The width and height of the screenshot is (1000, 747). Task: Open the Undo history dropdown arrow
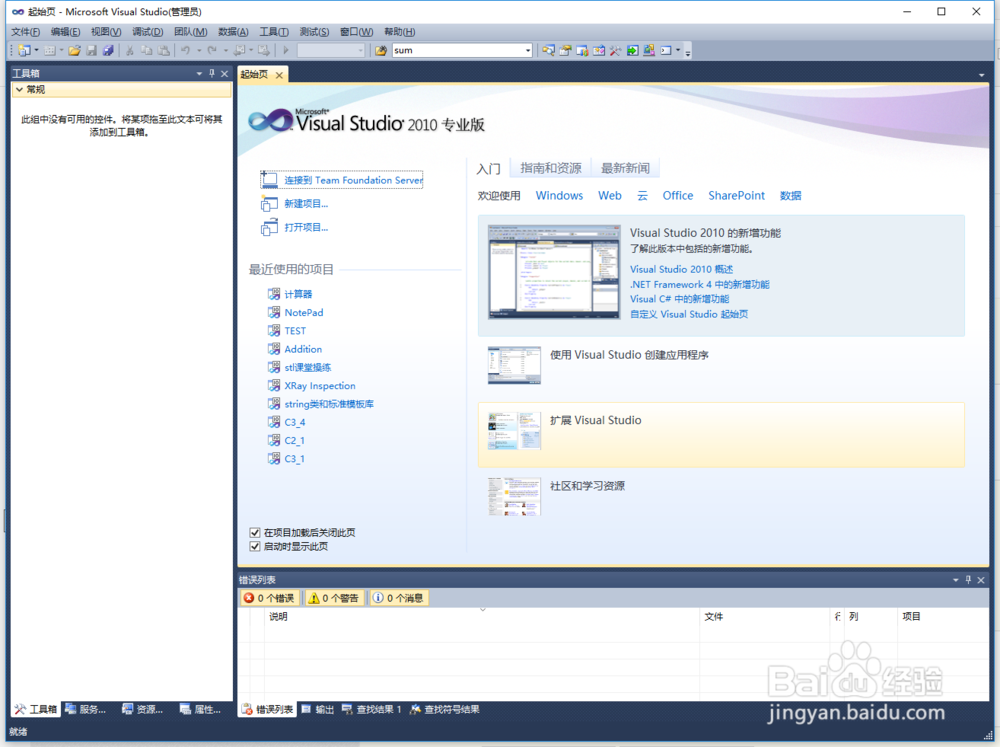point(198,50)
